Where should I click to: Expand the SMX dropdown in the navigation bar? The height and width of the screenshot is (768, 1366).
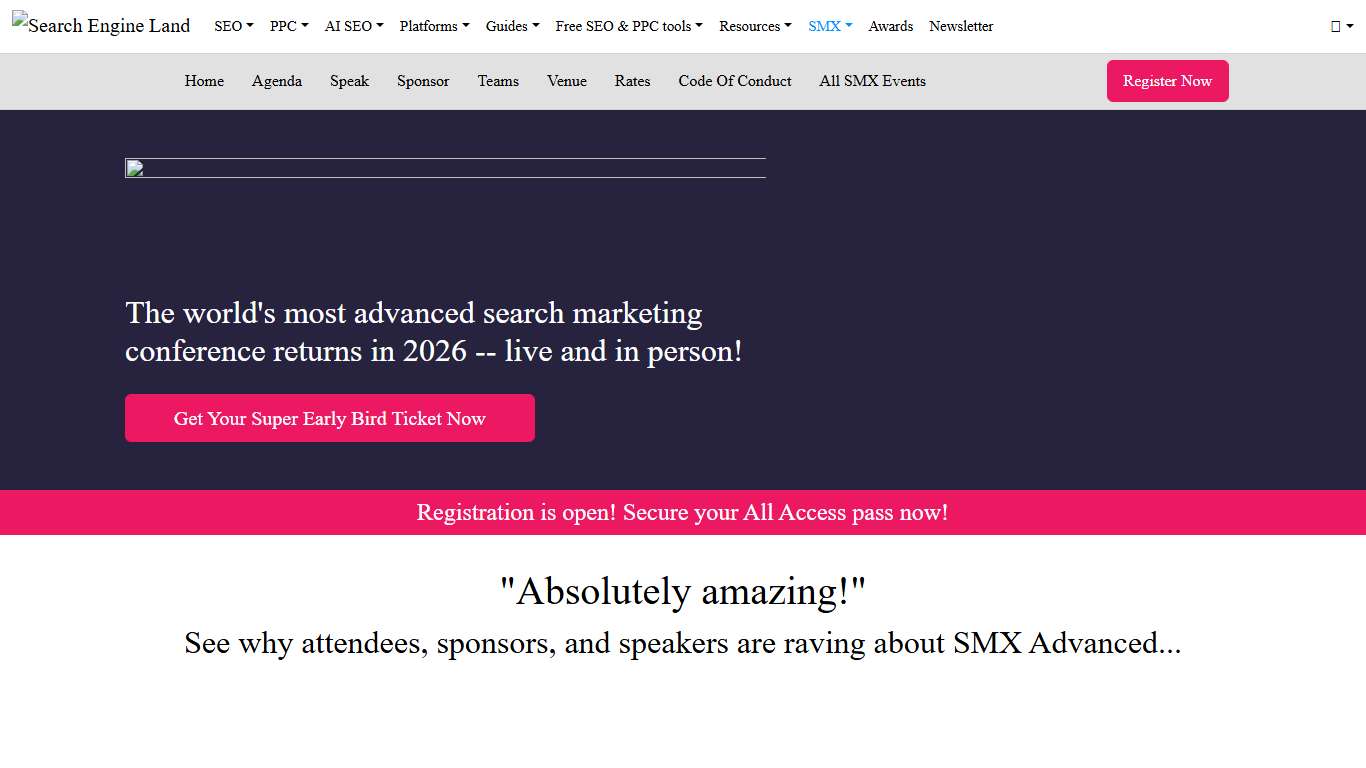click(x=829, y=26)
